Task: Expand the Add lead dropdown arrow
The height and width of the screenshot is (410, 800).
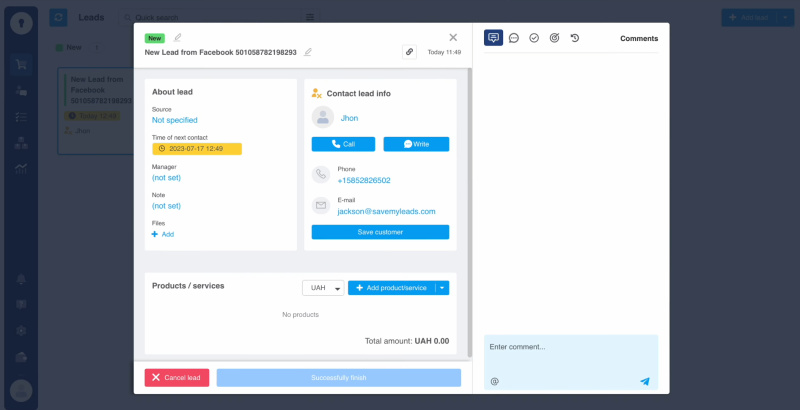Action: tap(786, 17)
